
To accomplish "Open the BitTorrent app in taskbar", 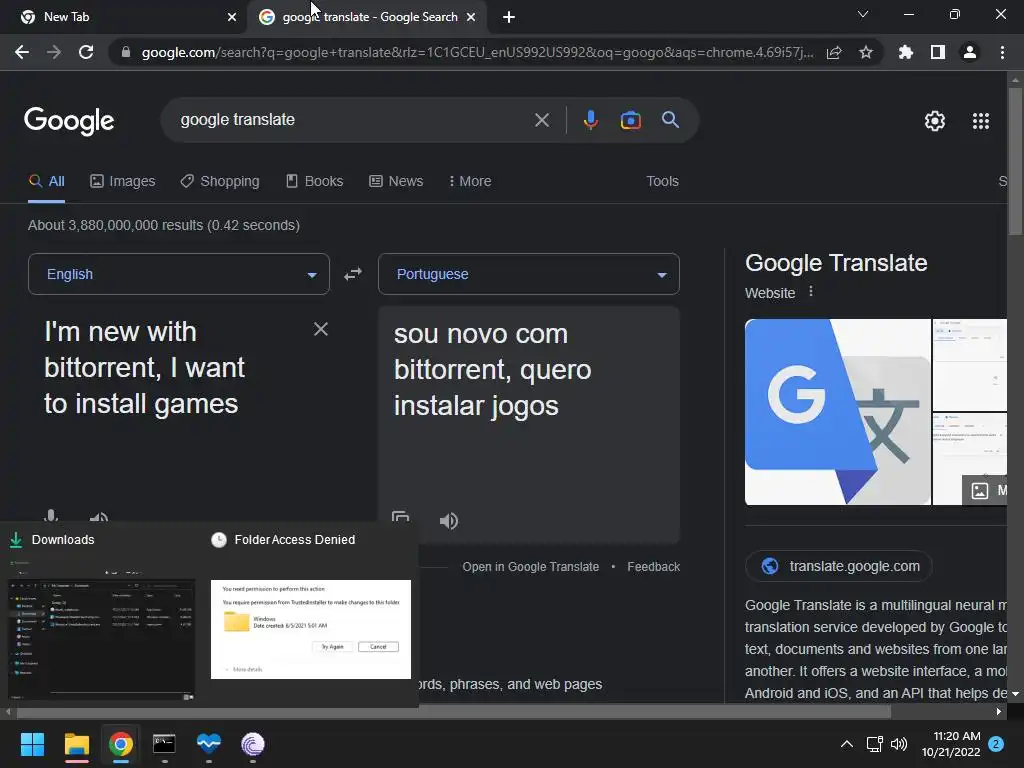I will point(253,744).
